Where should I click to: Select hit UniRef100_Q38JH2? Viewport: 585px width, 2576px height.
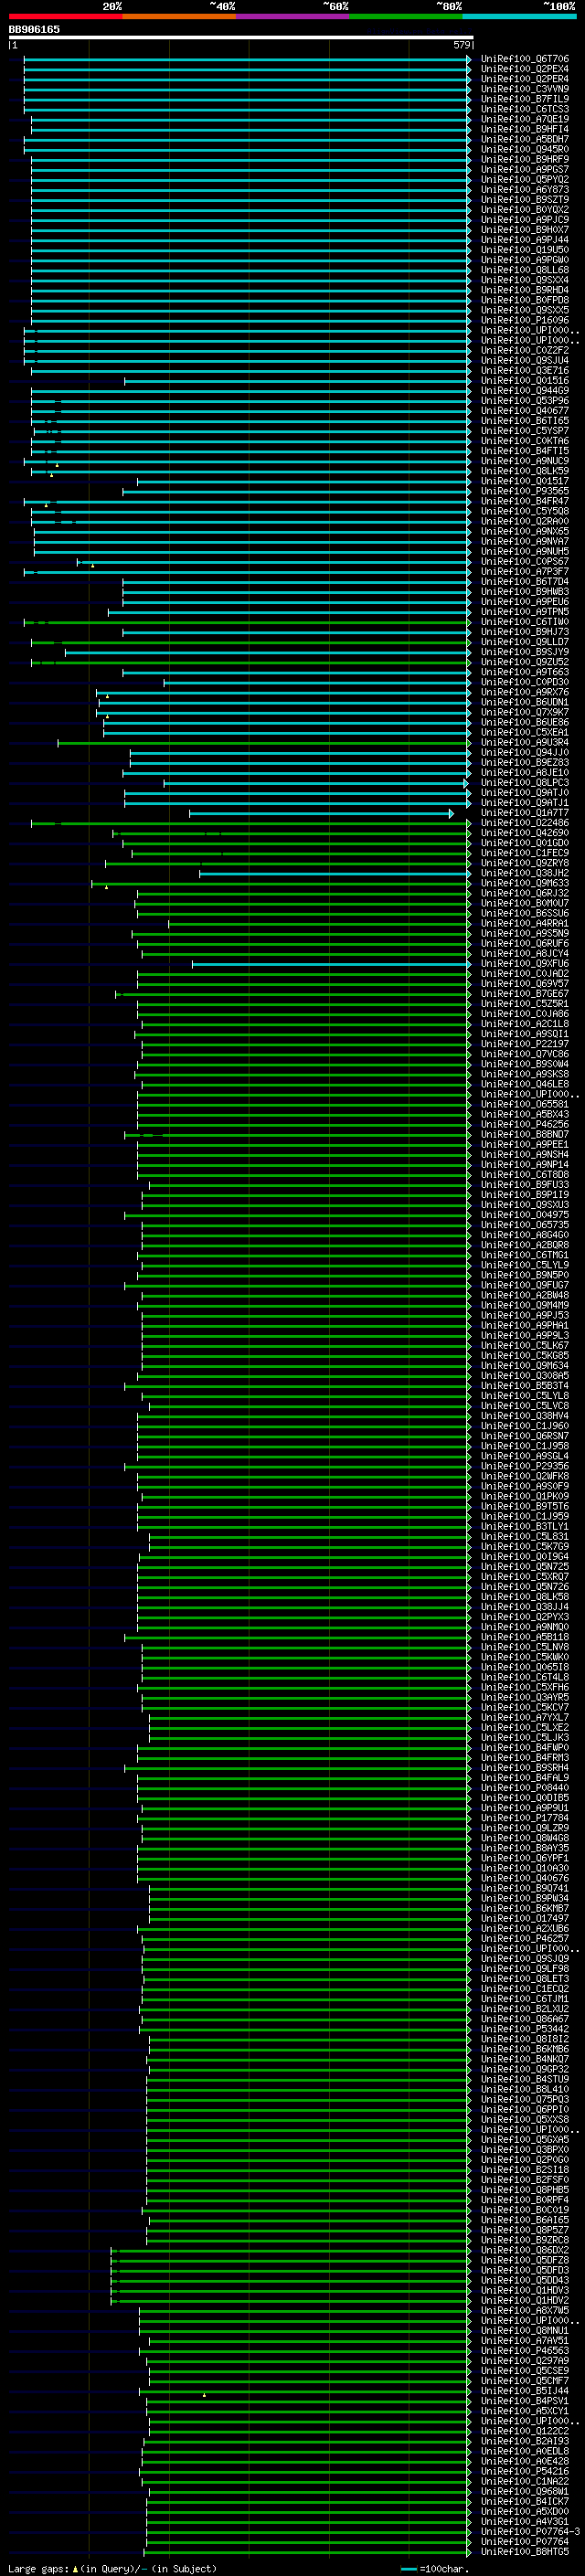click(x=524, y=873)
